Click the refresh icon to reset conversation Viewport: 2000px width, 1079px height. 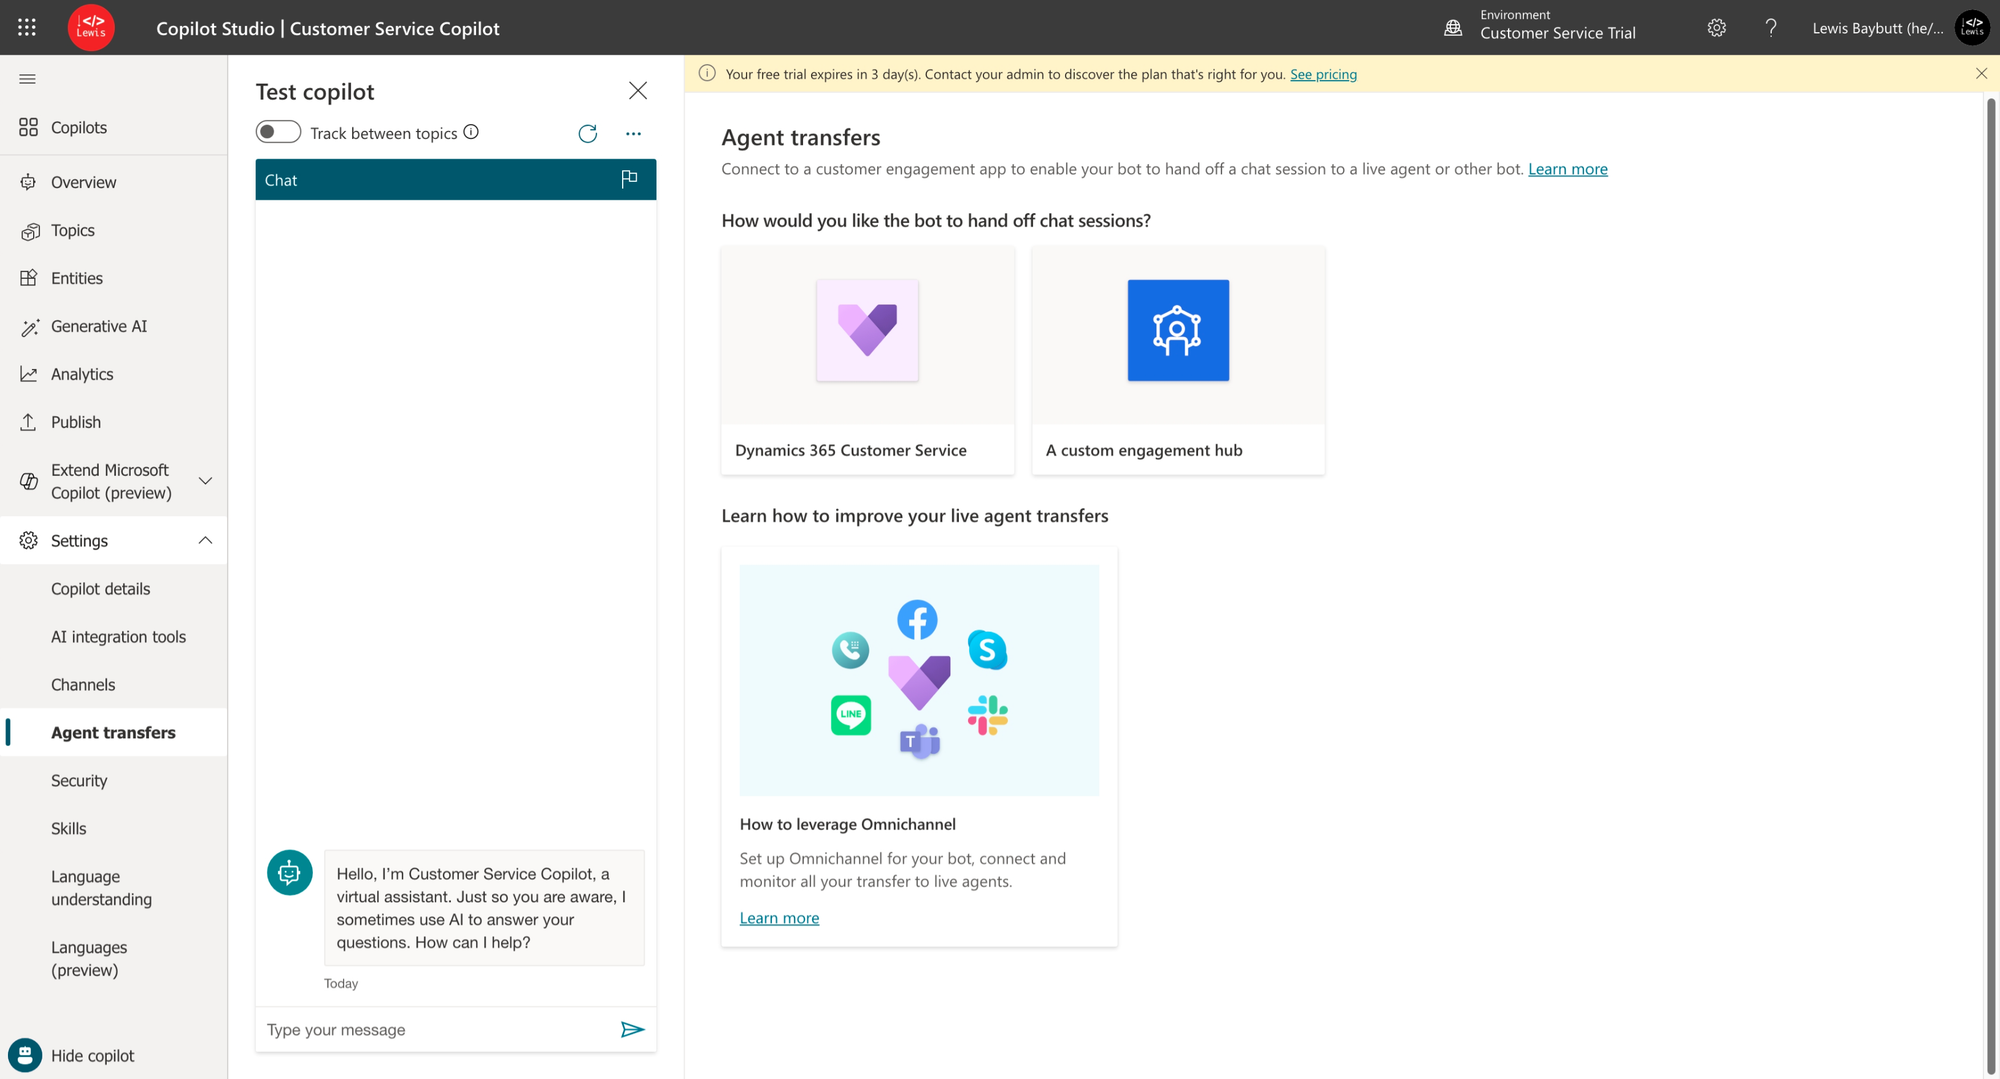coord(587,133)
